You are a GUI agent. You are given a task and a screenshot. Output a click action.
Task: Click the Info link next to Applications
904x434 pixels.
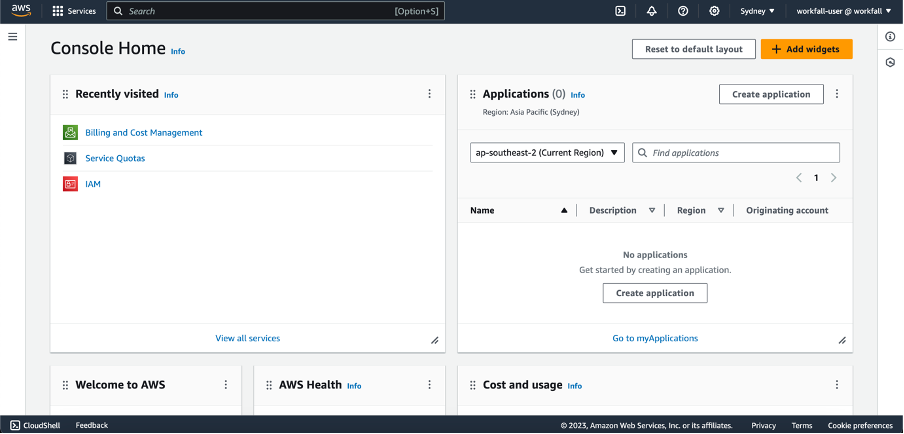point(578,95)
